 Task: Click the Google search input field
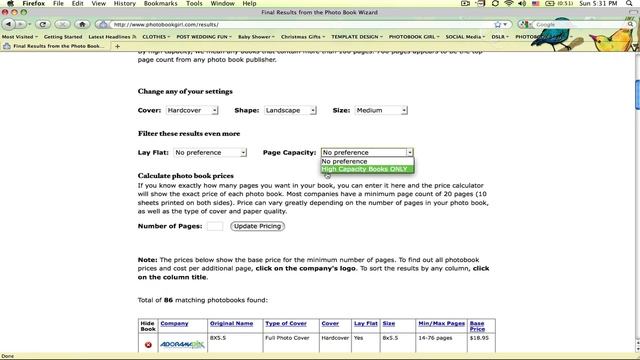click(x=580, y=24)
